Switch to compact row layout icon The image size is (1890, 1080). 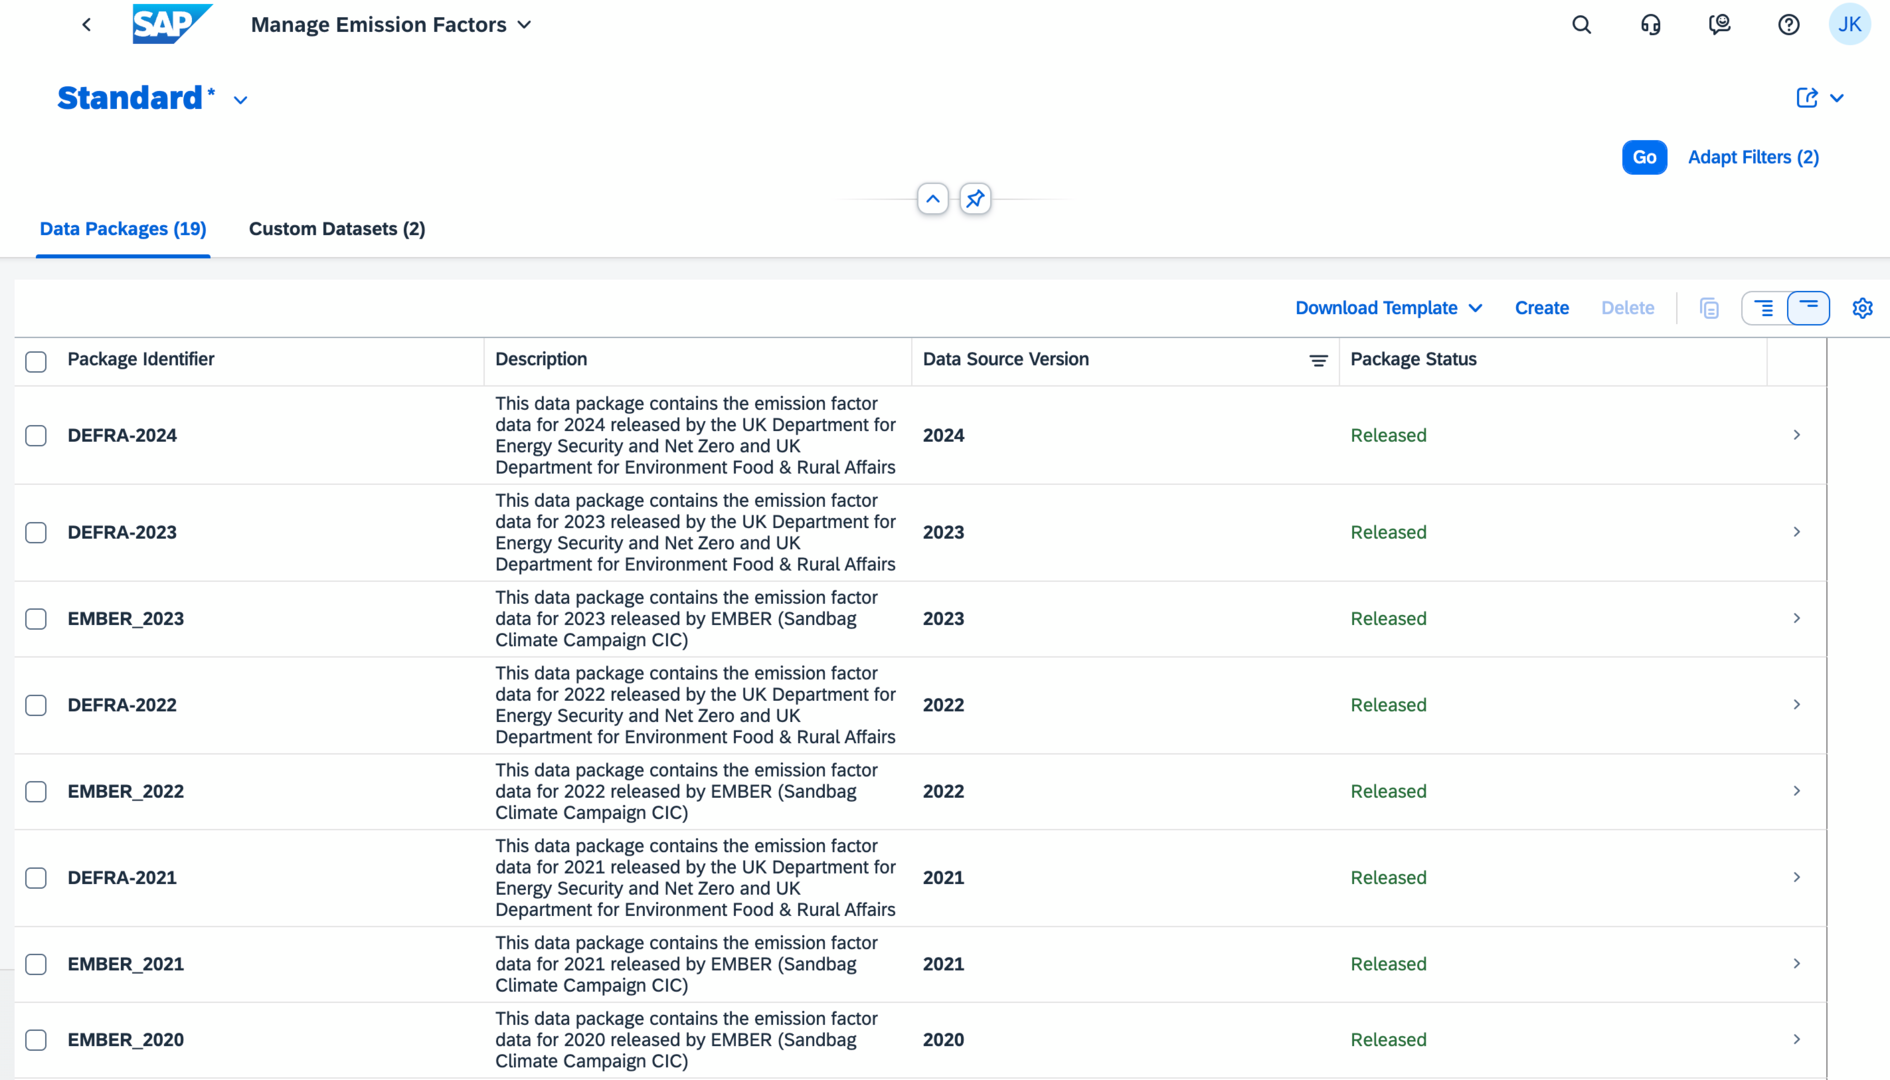[x=1764, y=308]
